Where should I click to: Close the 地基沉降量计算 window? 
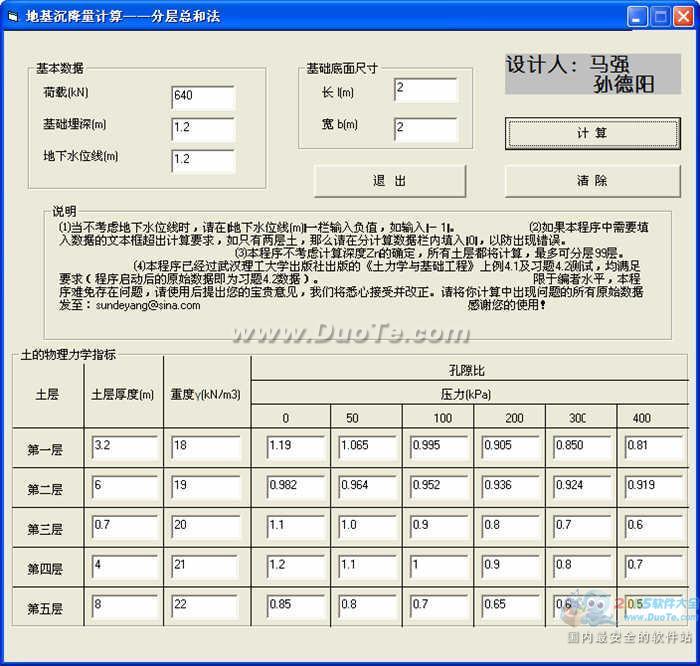[683, 17]
